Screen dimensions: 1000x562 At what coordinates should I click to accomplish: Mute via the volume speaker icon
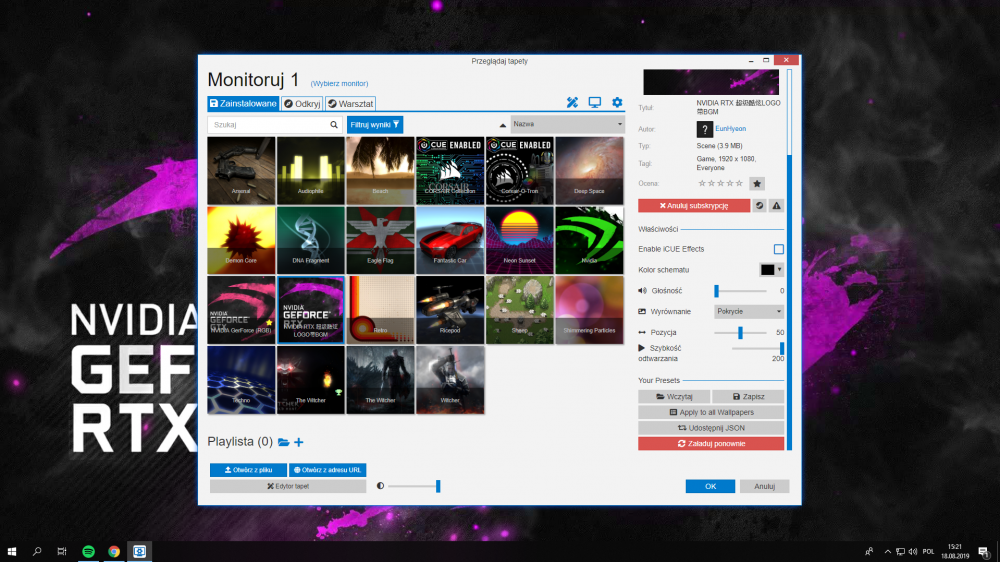(642, 291)
